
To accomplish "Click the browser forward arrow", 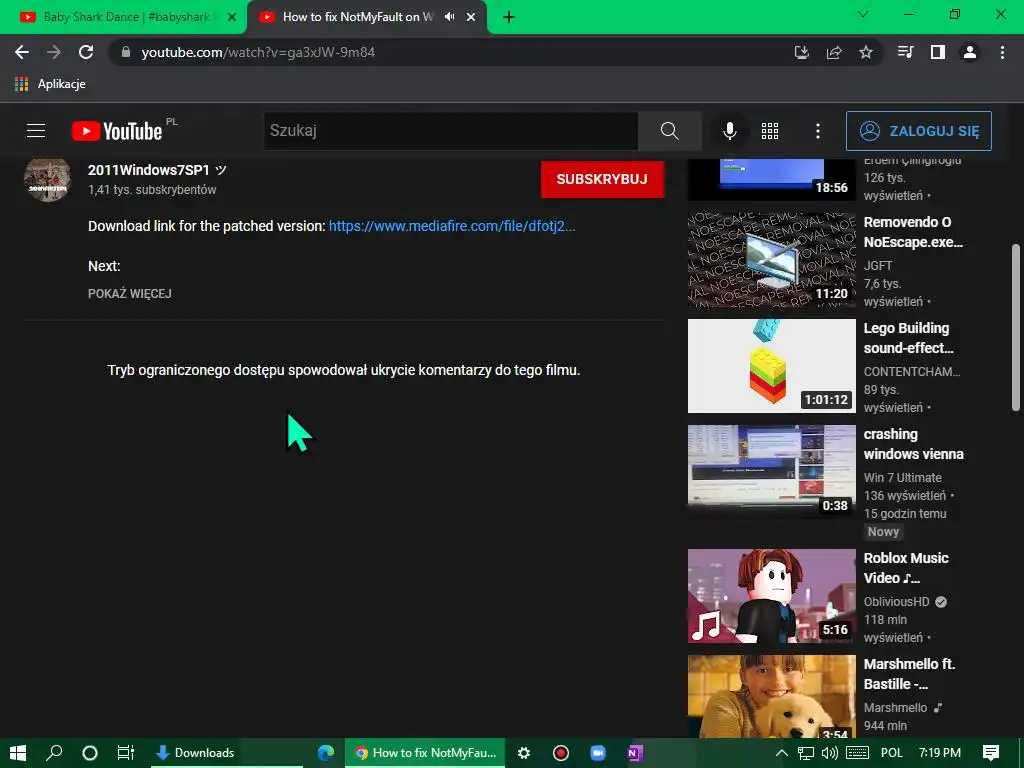I will (54, 52).
